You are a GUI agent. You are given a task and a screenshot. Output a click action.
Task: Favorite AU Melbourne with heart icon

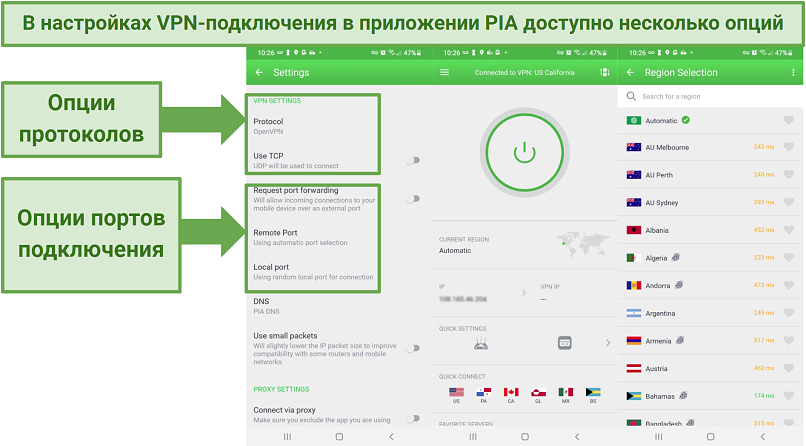coord(789,147)
